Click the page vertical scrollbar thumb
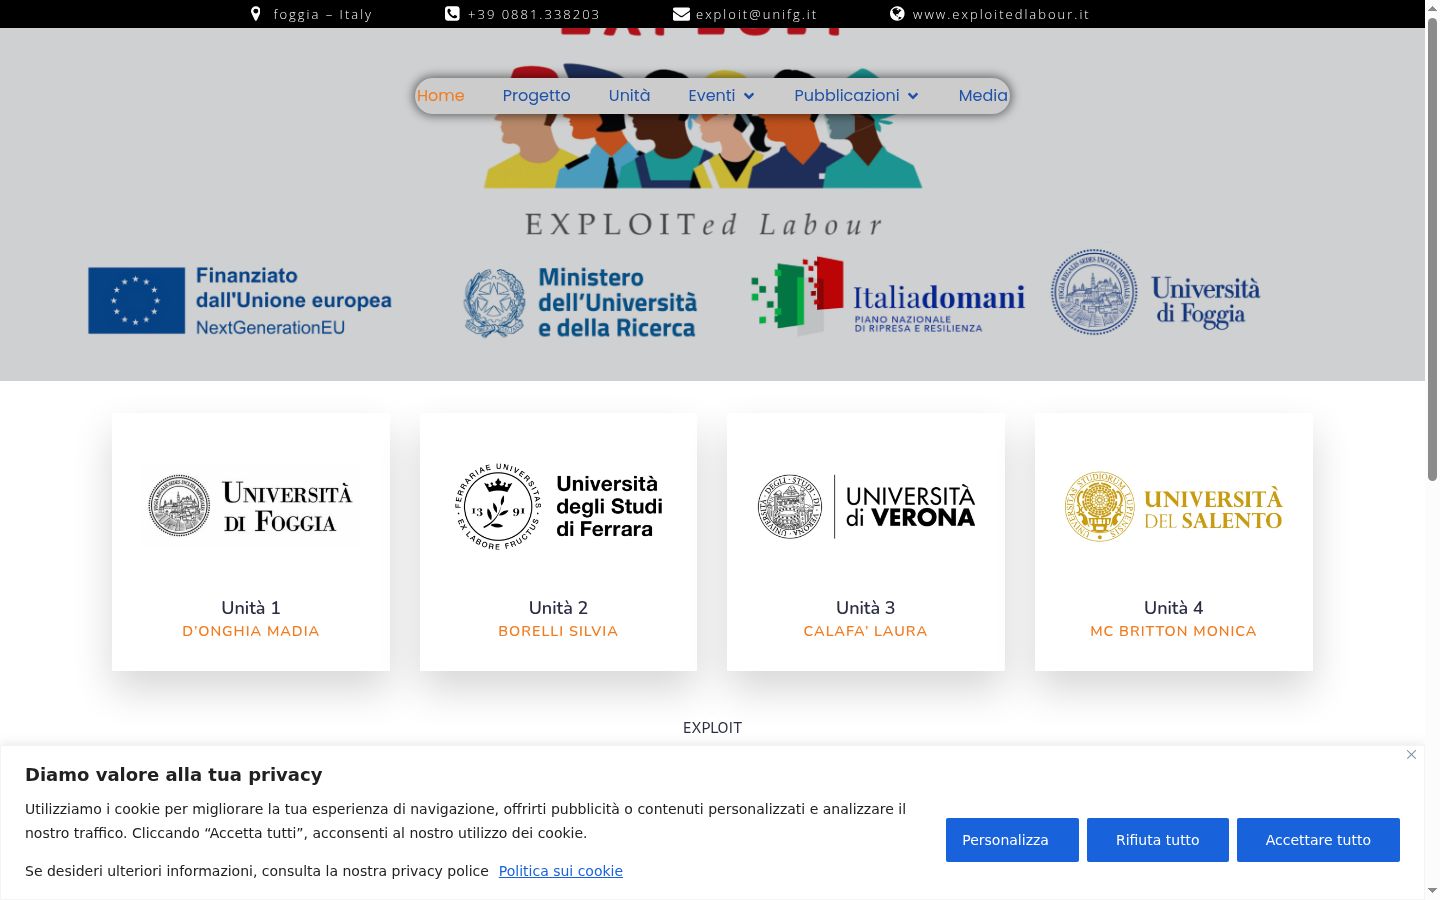This screenshot has height=900, width=1440. [1432, 250]
